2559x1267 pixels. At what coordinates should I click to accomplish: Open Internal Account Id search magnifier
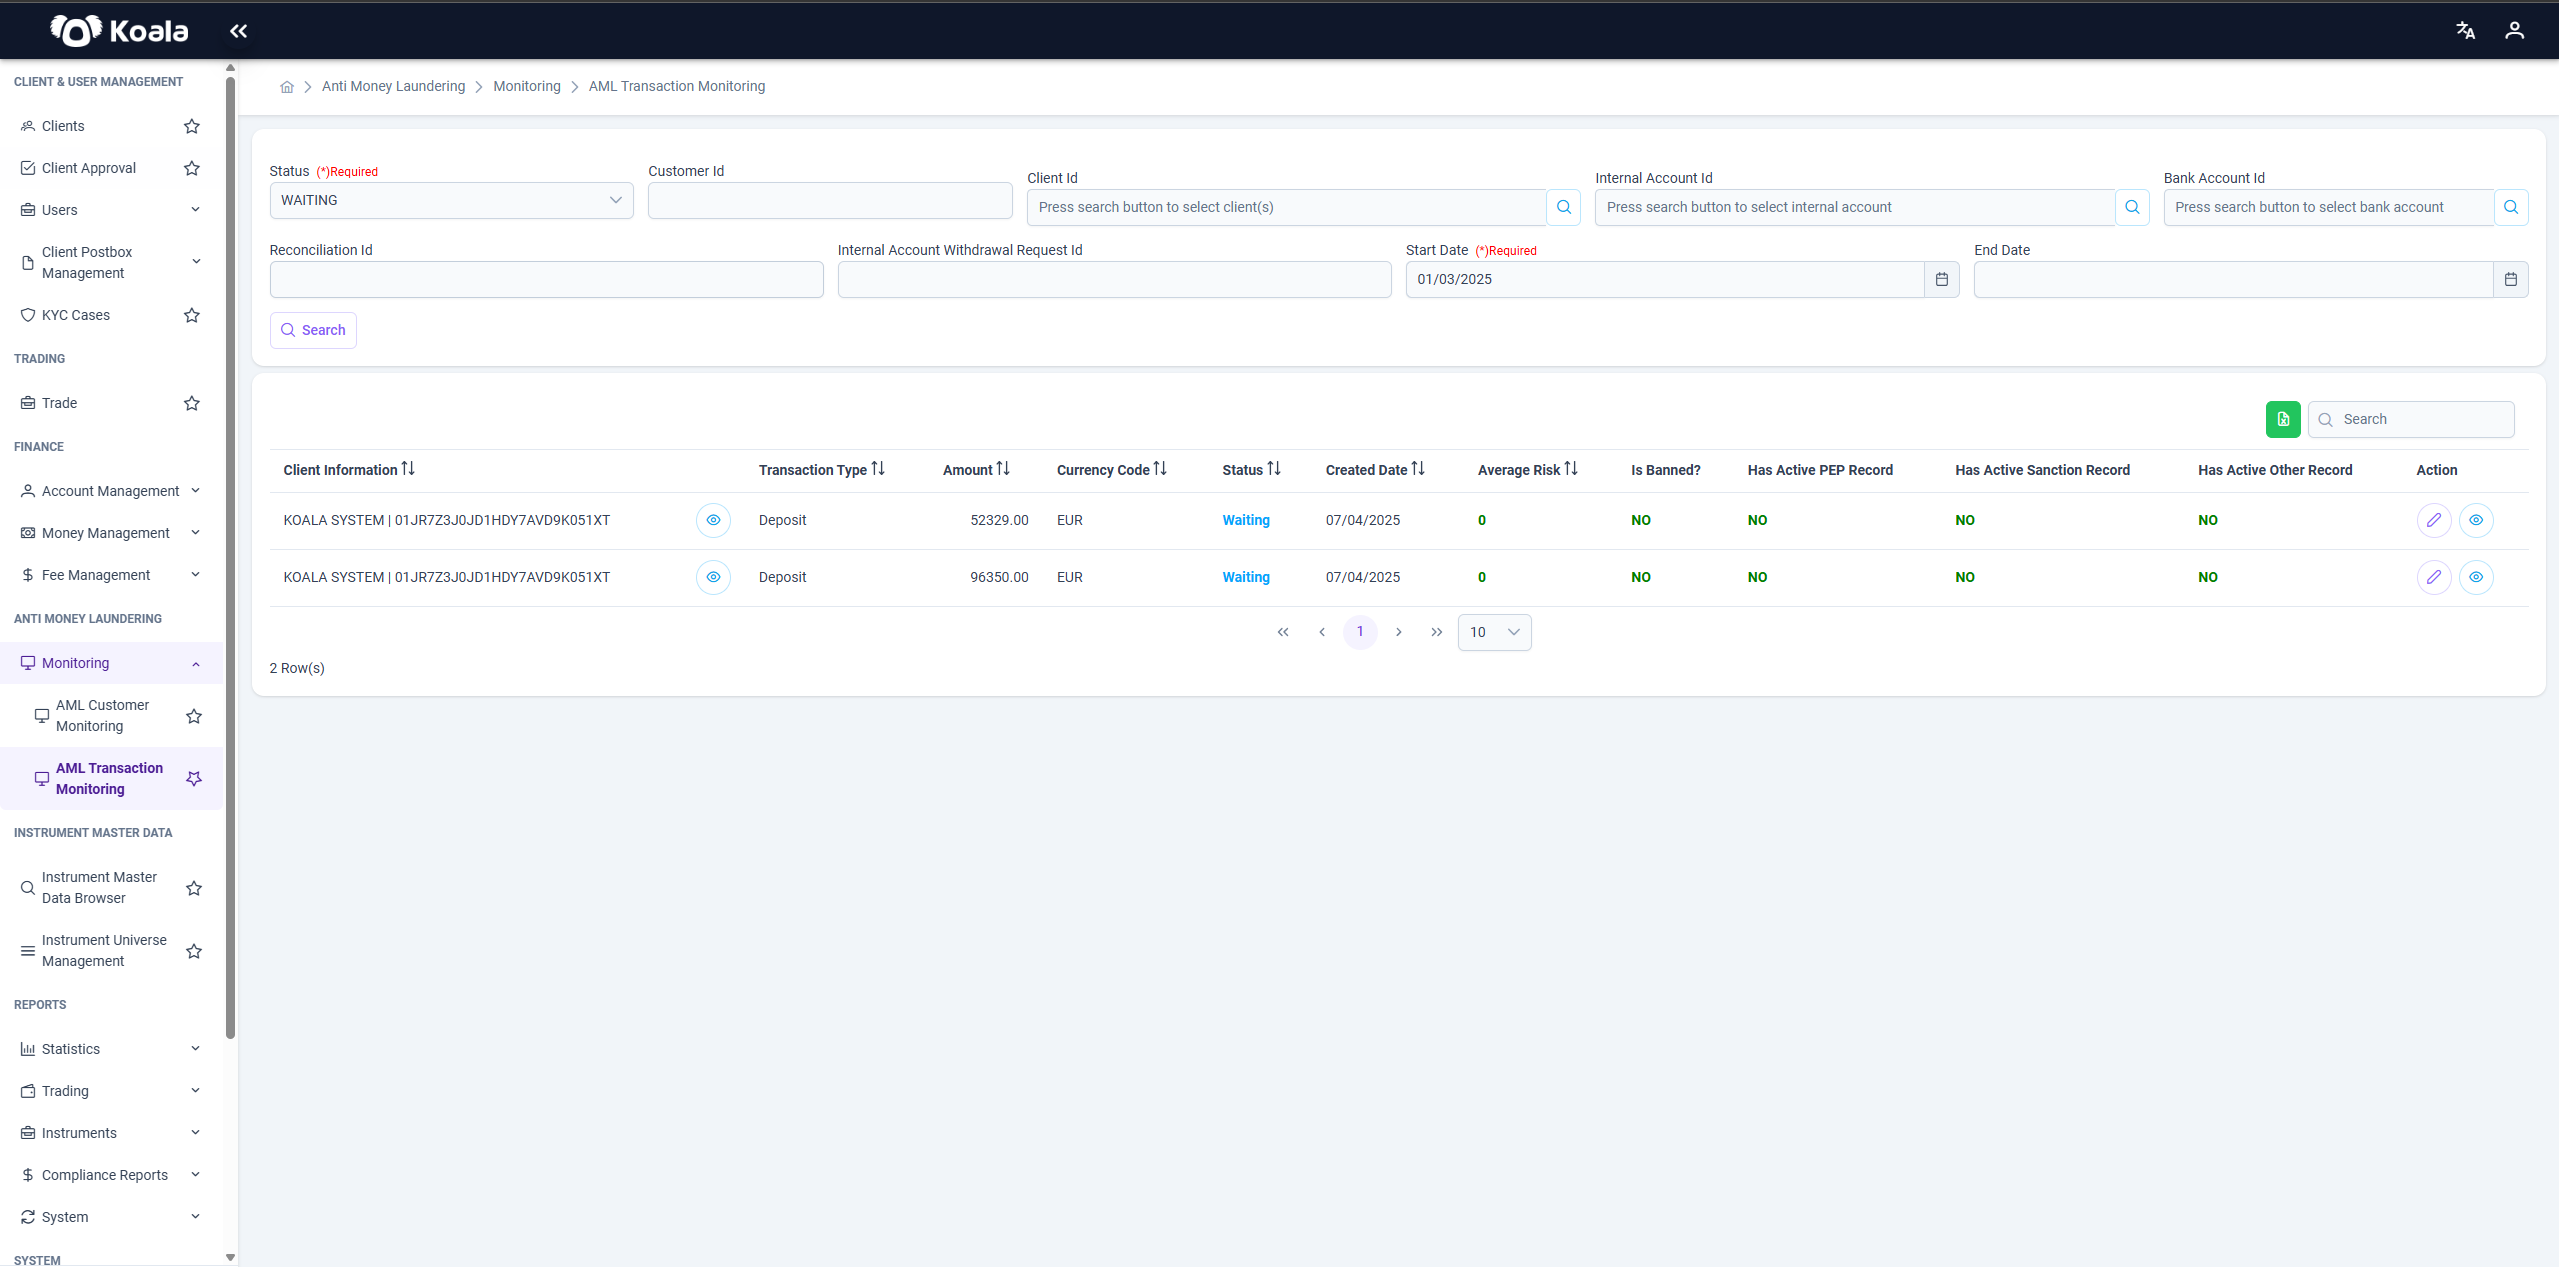pos(2132,207)
